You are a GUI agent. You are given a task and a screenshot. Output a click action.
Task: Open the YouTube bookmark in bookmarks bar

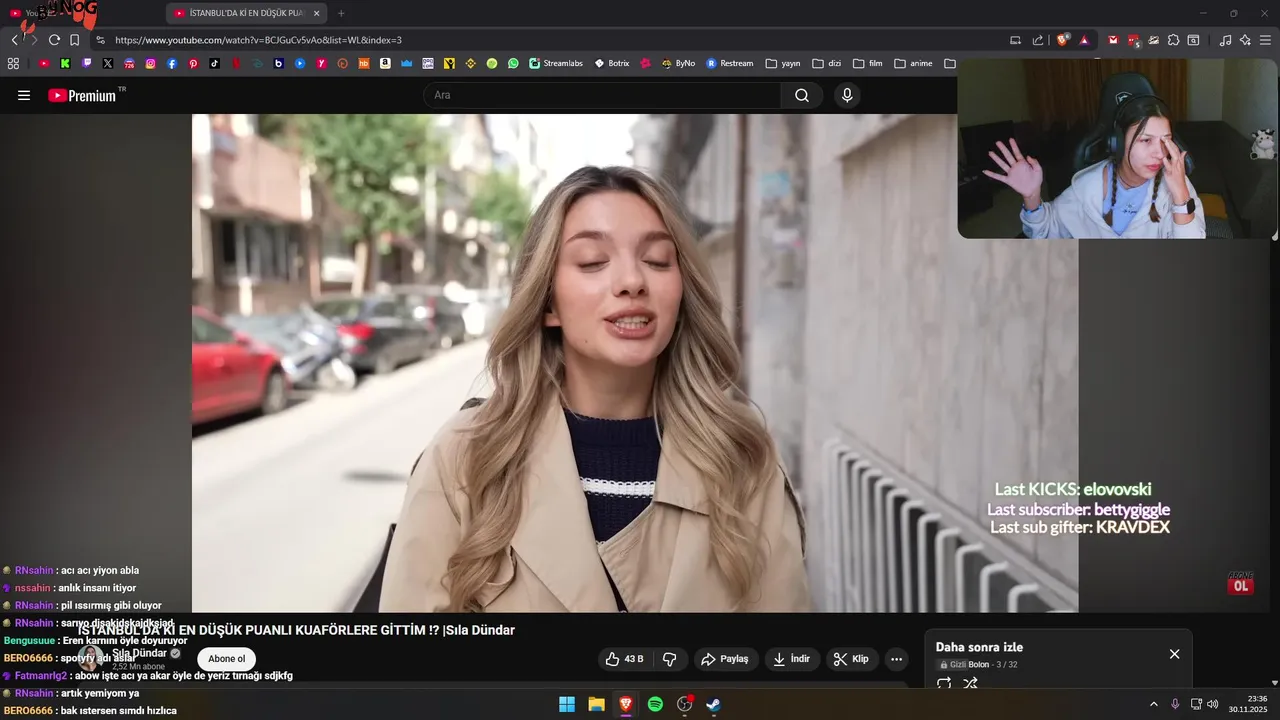coord(44,63)
